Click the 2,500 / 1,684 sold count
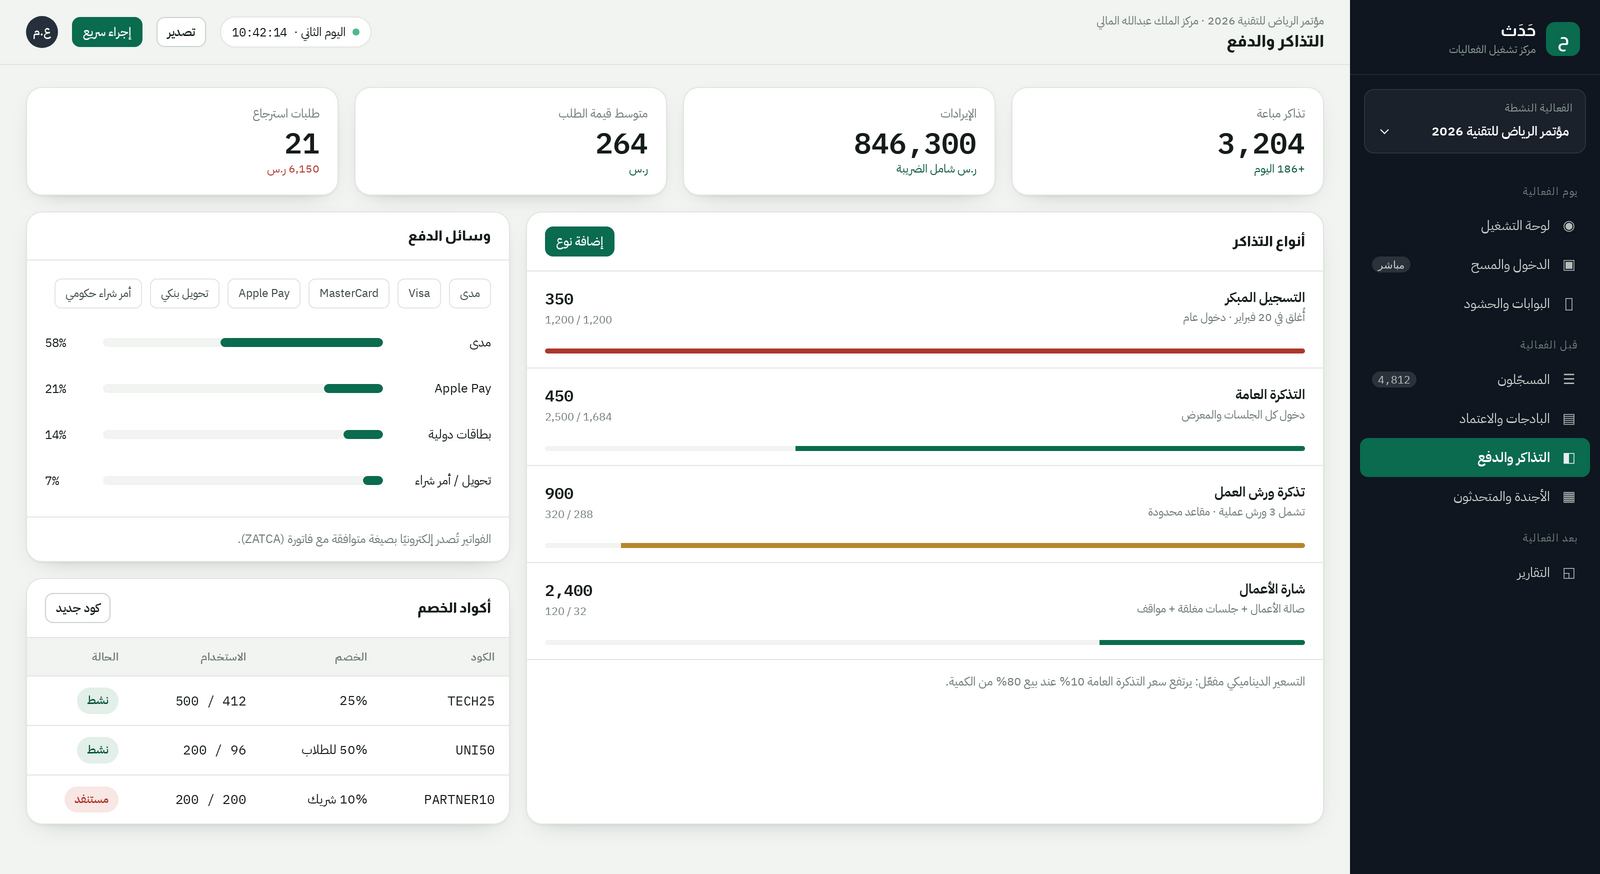Viewport: 1600px width, 874px height. pos(578,417)
